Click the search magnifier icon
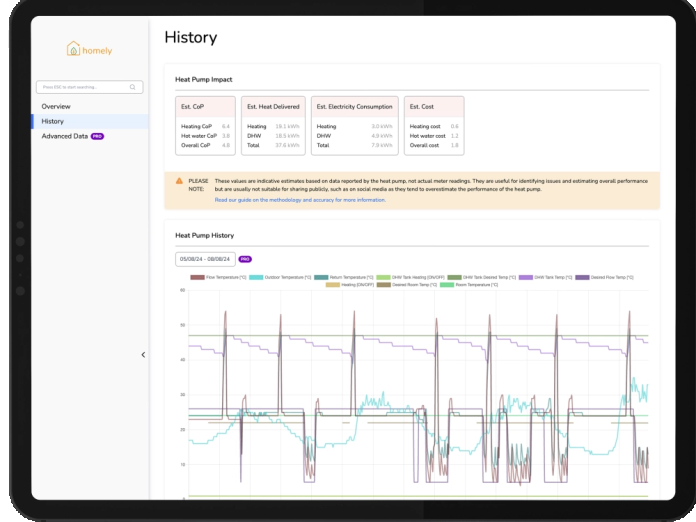 (133, 87)
